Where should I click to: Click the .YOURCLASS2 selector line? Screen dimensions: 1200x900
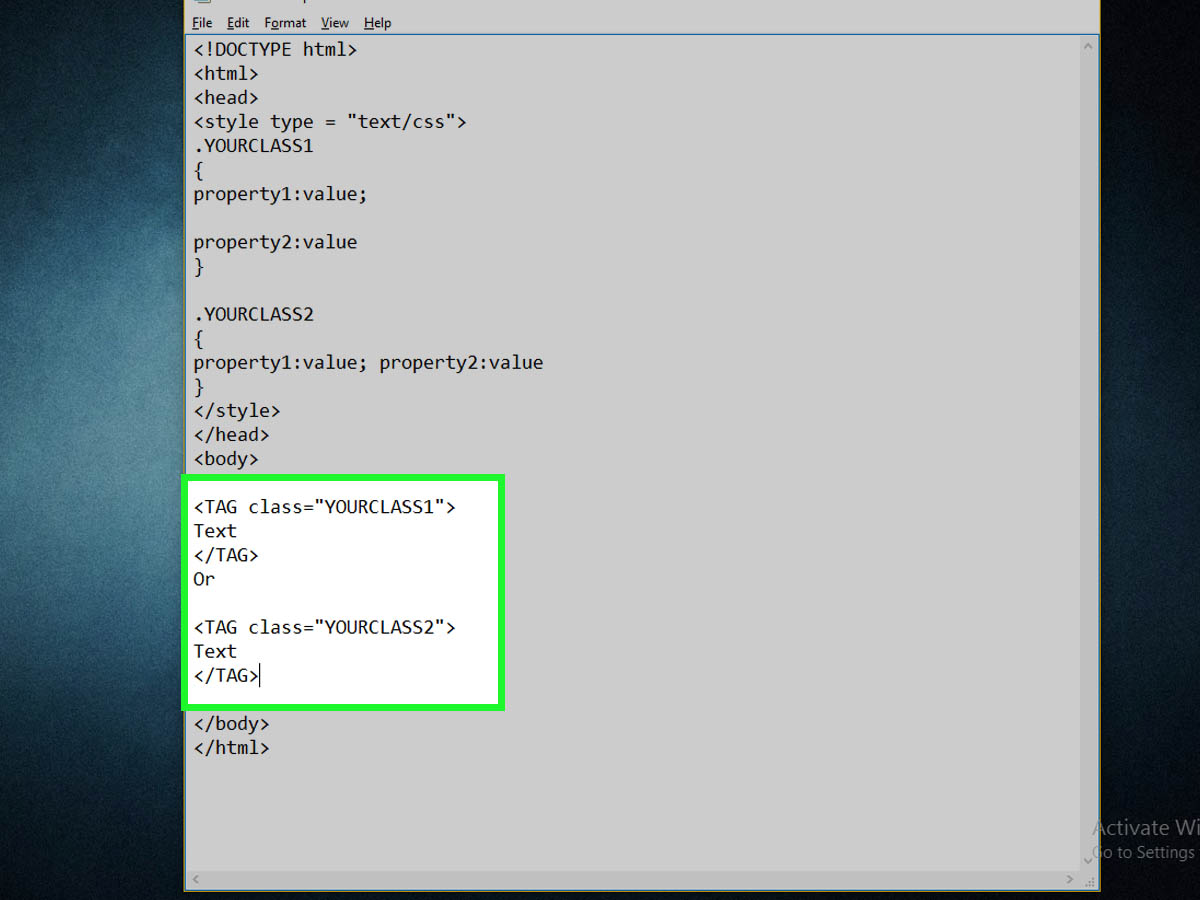coord(254,314)
